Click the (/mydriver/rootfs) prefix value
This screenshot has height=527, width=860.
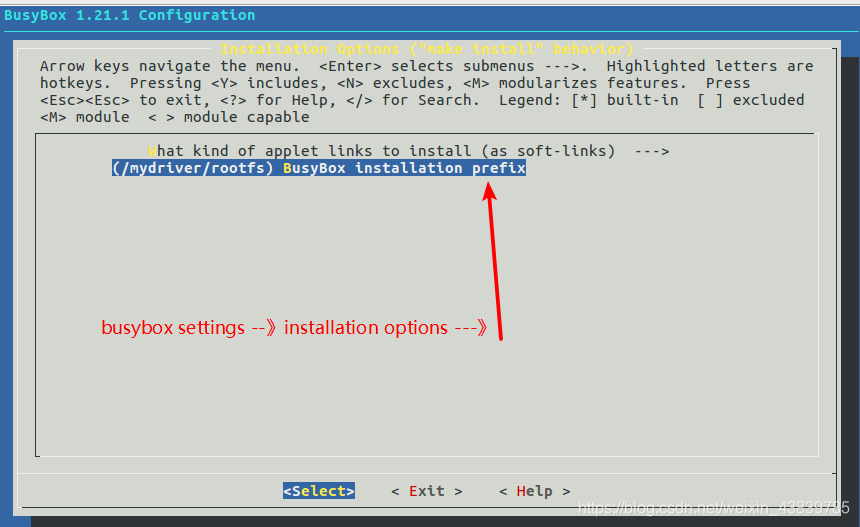(193, 168)
